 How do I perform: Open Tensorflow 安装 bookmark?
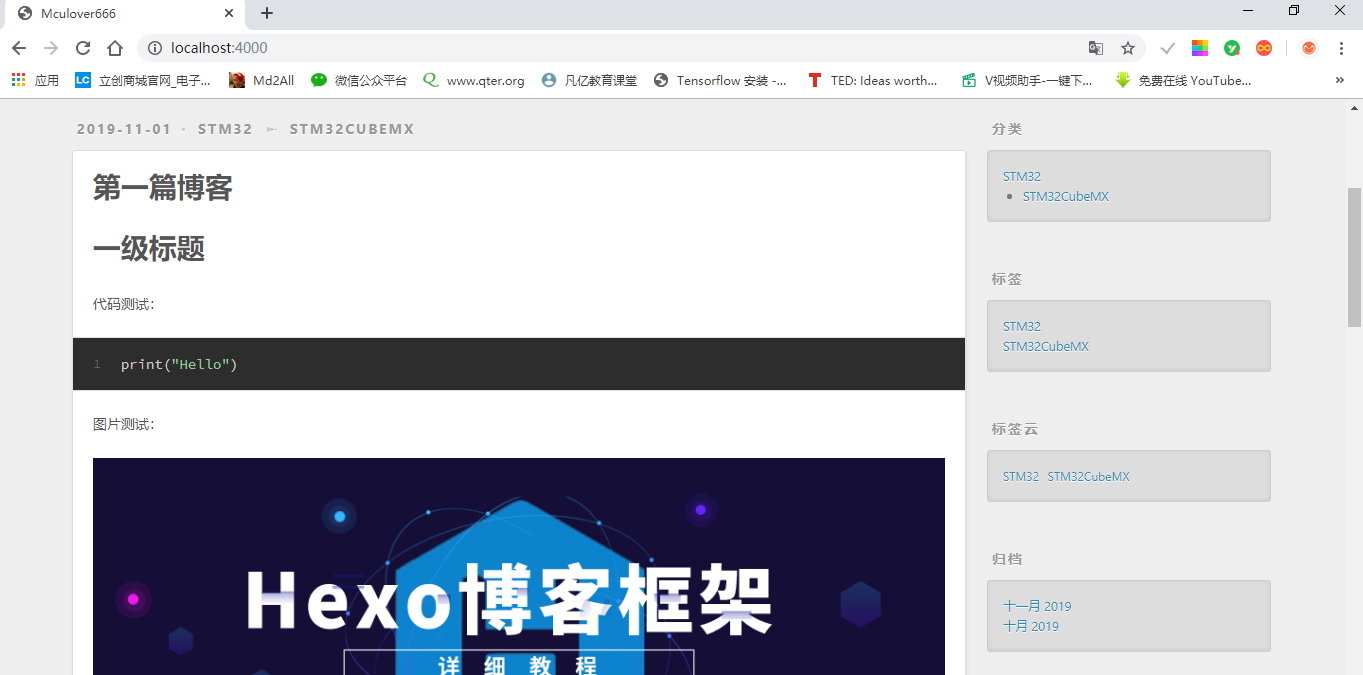pyautogui.click(x=721, y=80)
